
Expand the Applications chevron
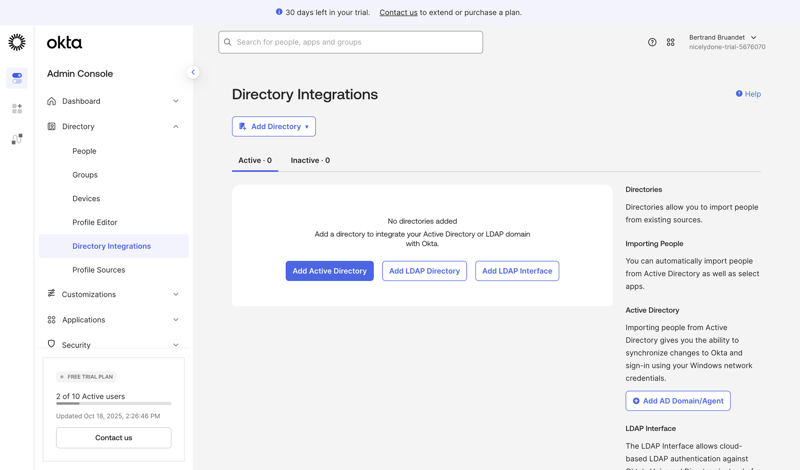(x=176, y=320)
